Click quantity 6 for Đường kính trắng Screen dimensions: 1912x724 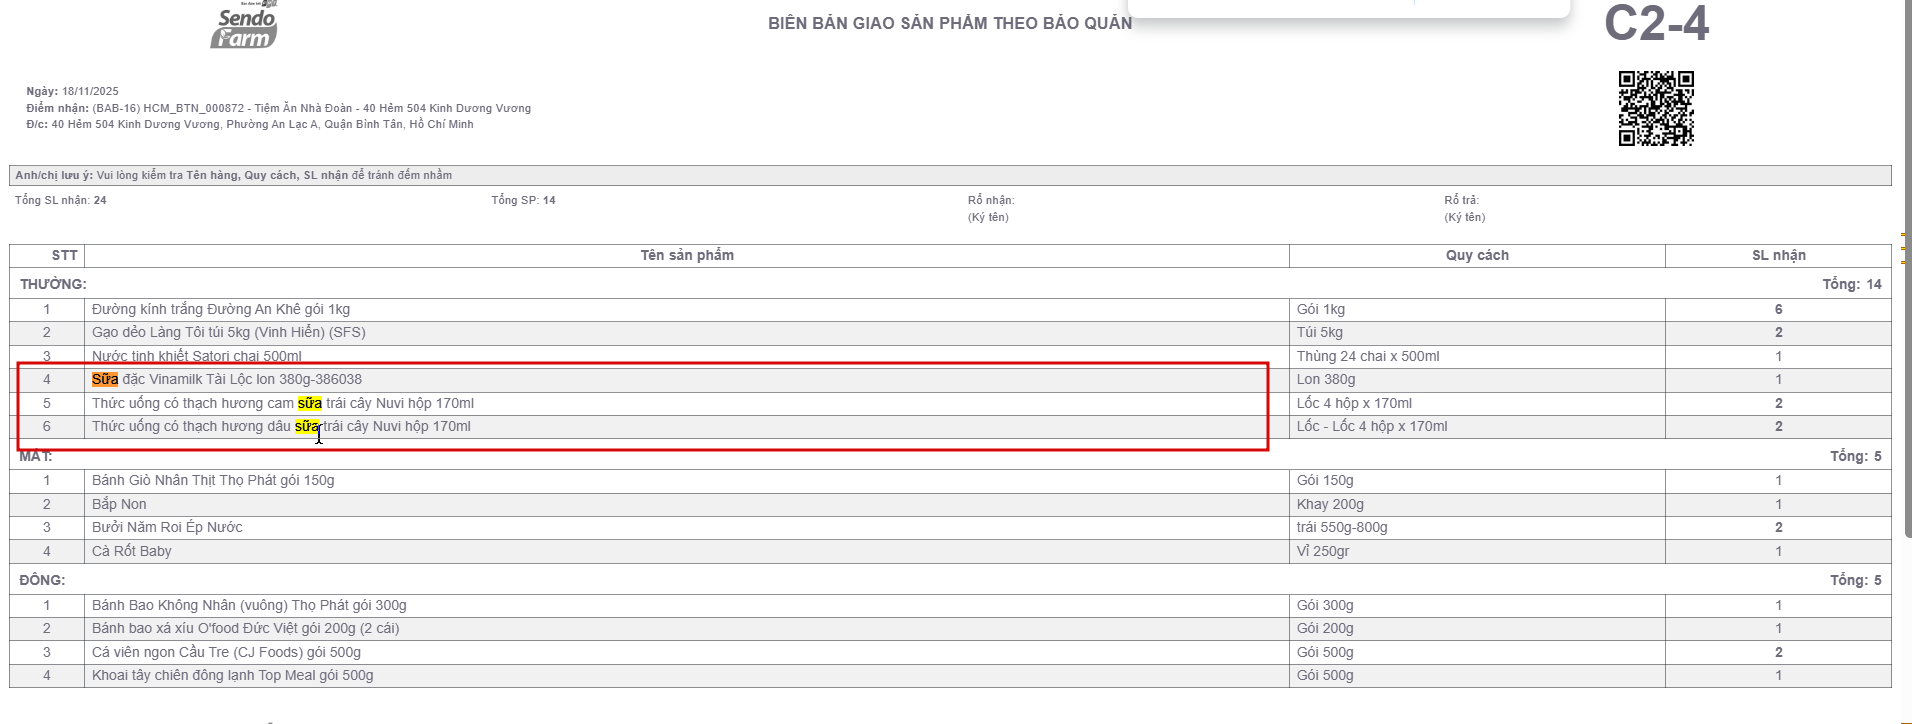(x=1778, y=309)
